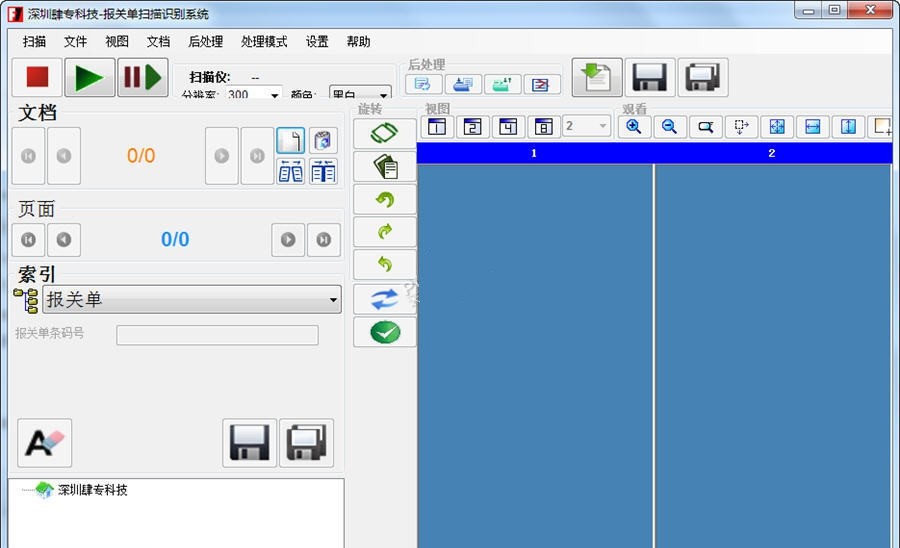Go to next page in 页面 section
The image size is (900, 548).
click(x=288, y=239)
